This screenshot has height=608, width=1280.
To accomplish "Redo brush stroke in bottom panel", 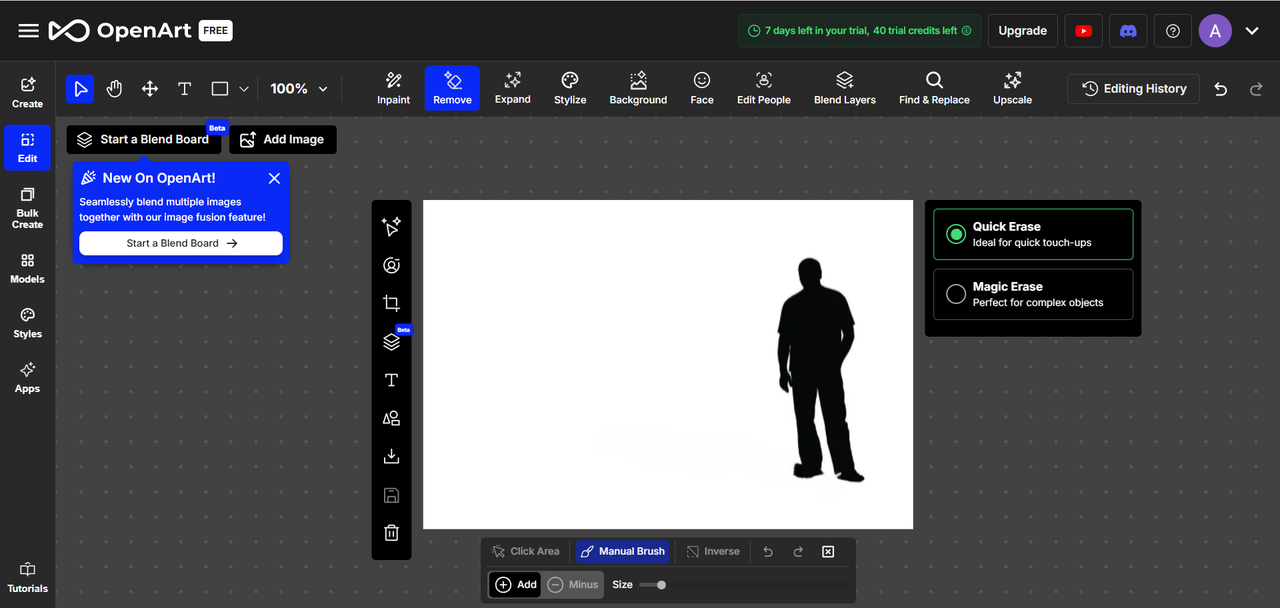I will click(x=798, y=551).
